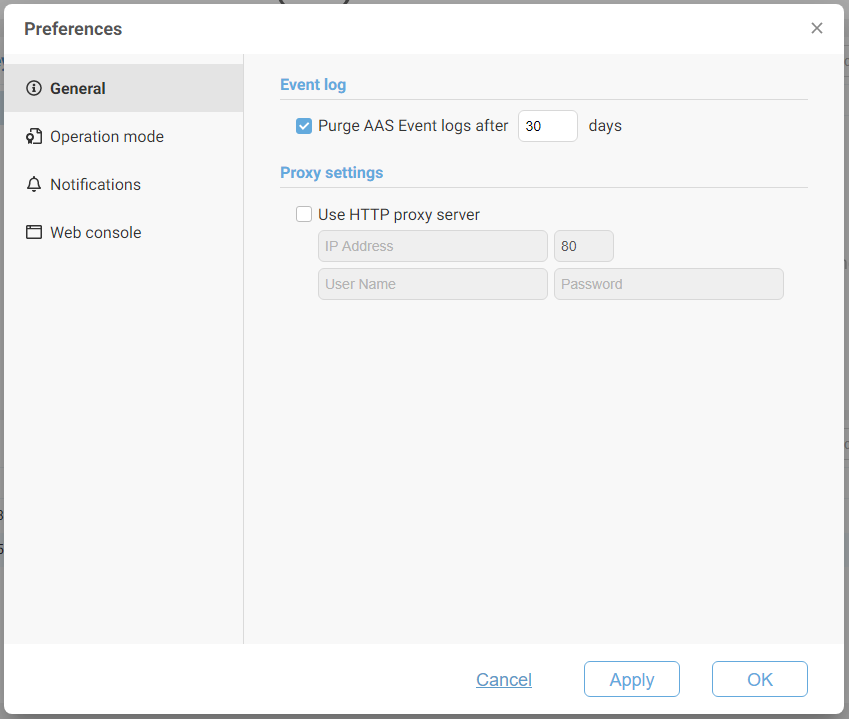Click the proxy port field showing 80
Image resolution: width=849 pixels, height=719 pixels.
[584, 246]
